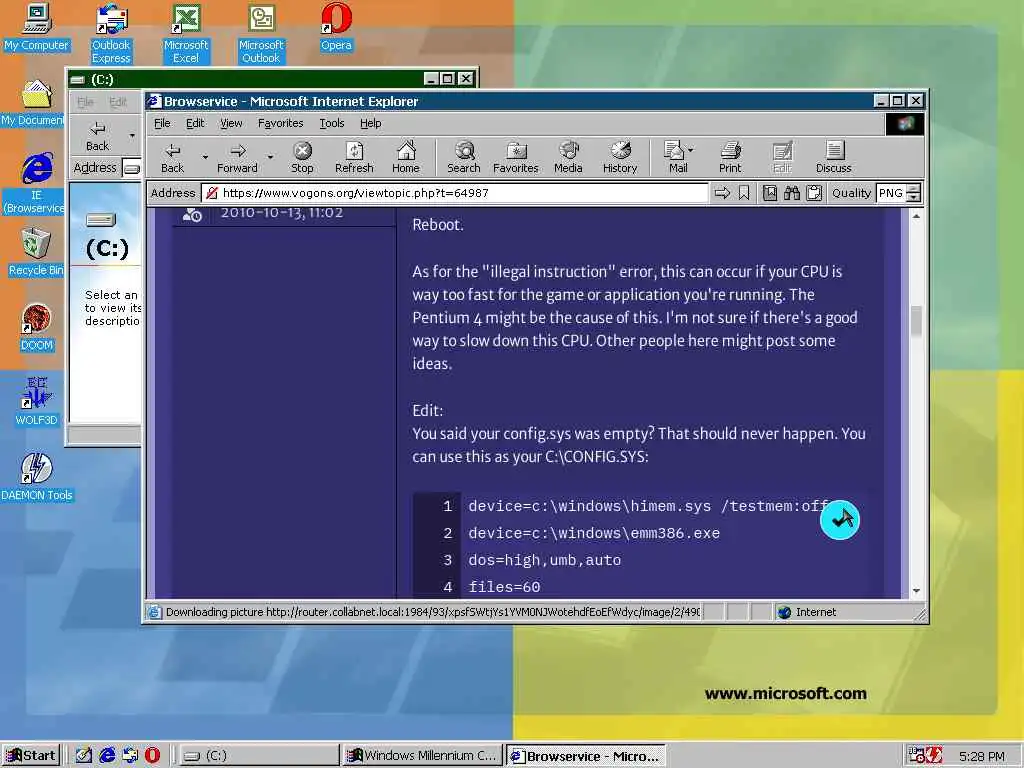The image size is (1024, 768).
Task: Open My Computer on the desktop
Action: (36, 27)
